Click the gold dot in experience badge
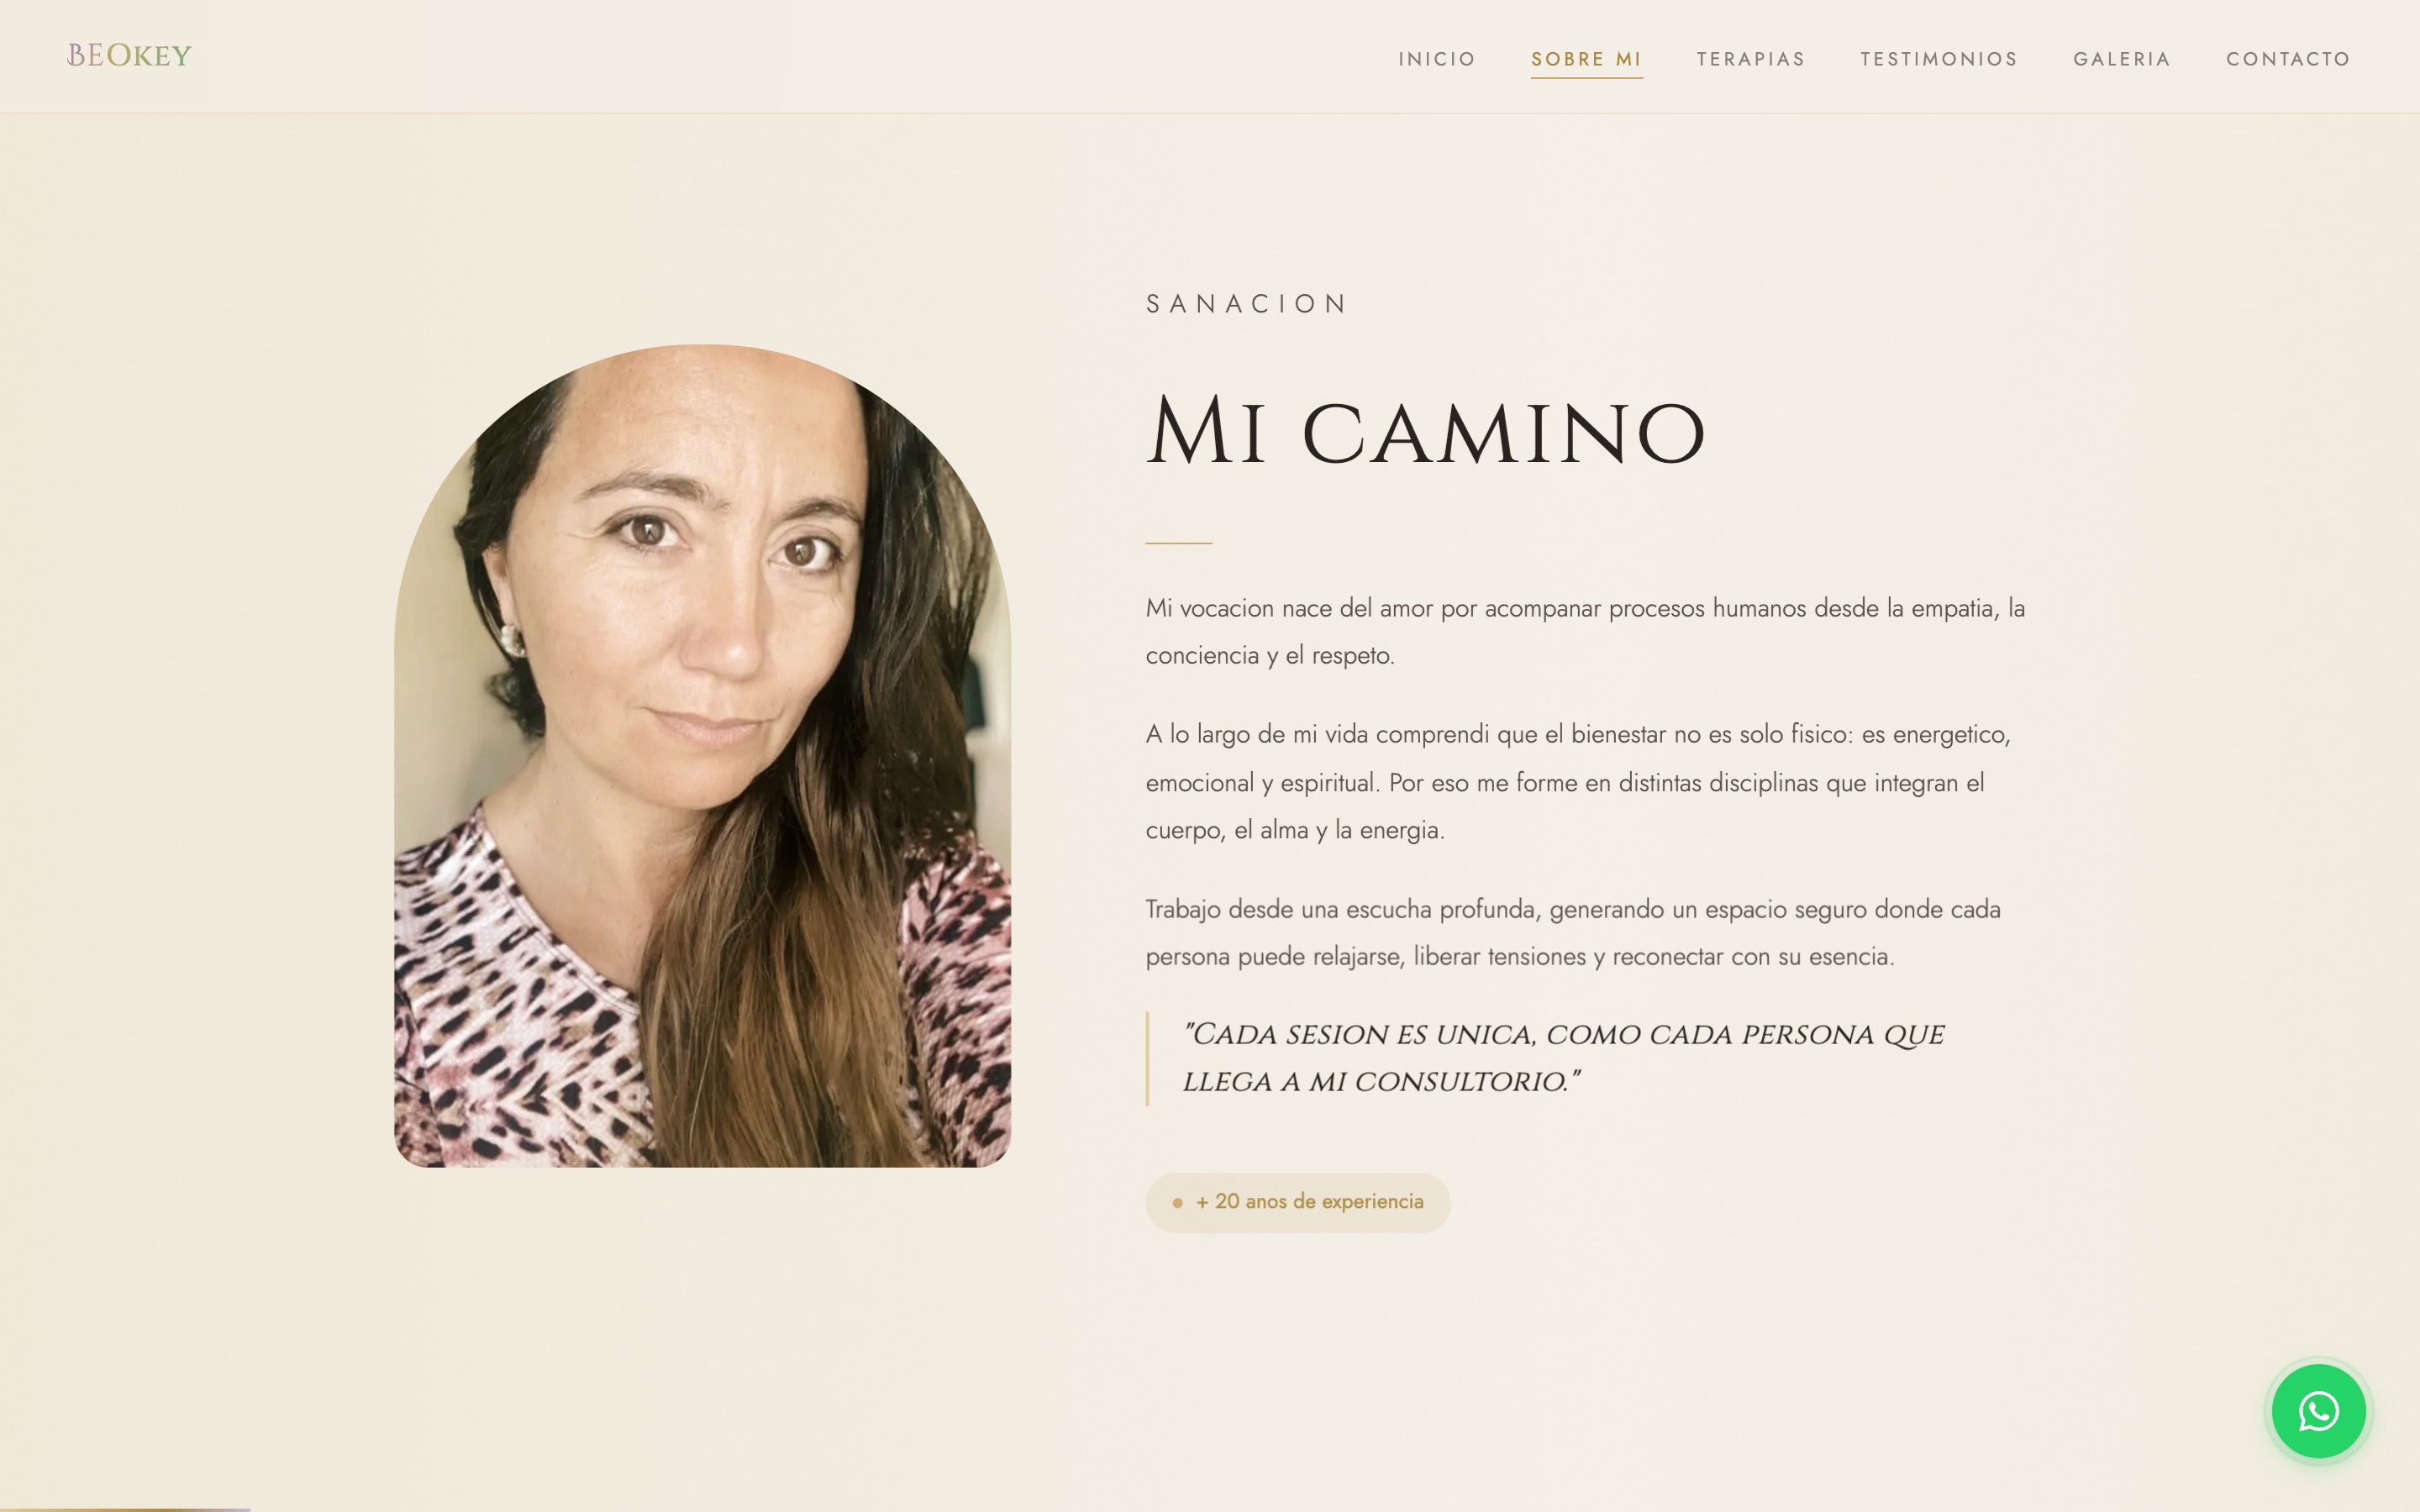 click(1177, 1203)
